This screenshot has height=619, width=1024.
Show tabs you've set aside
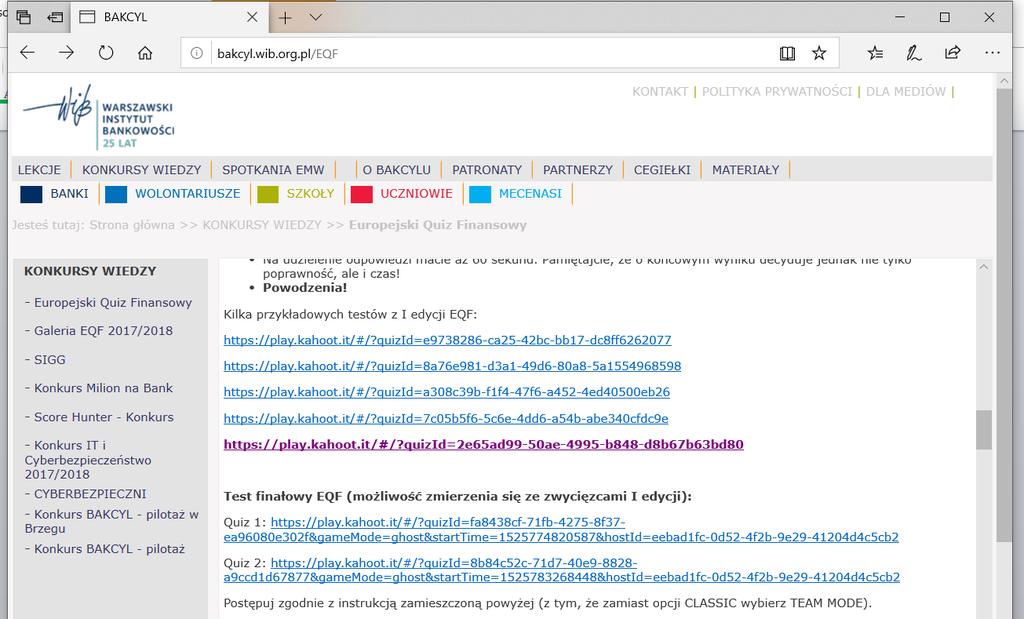coord(24,18)
